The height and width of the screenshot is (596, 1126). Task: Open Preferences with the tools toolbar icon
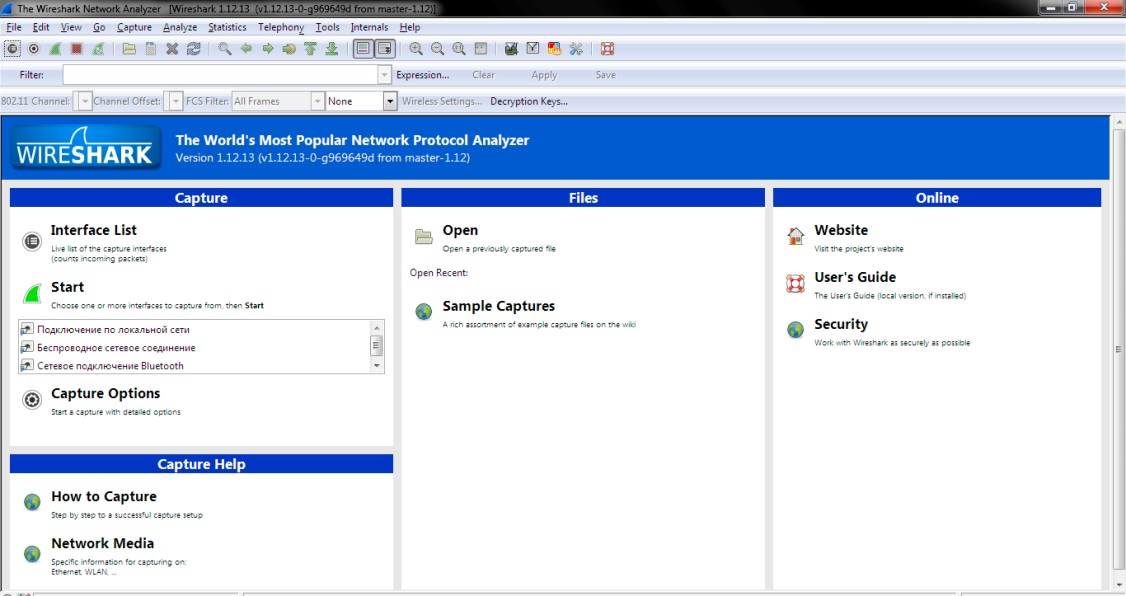[x=576, y=49]
